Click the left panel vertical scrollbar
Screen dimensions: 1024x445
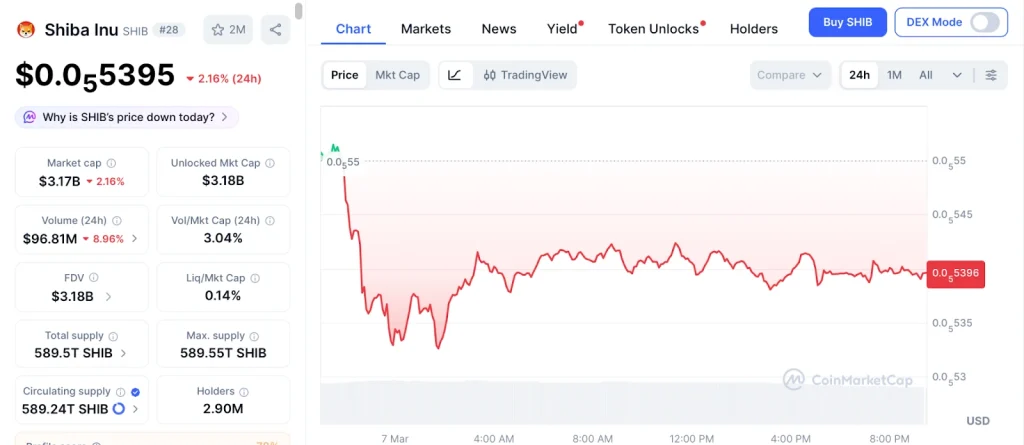coord(300,12)
